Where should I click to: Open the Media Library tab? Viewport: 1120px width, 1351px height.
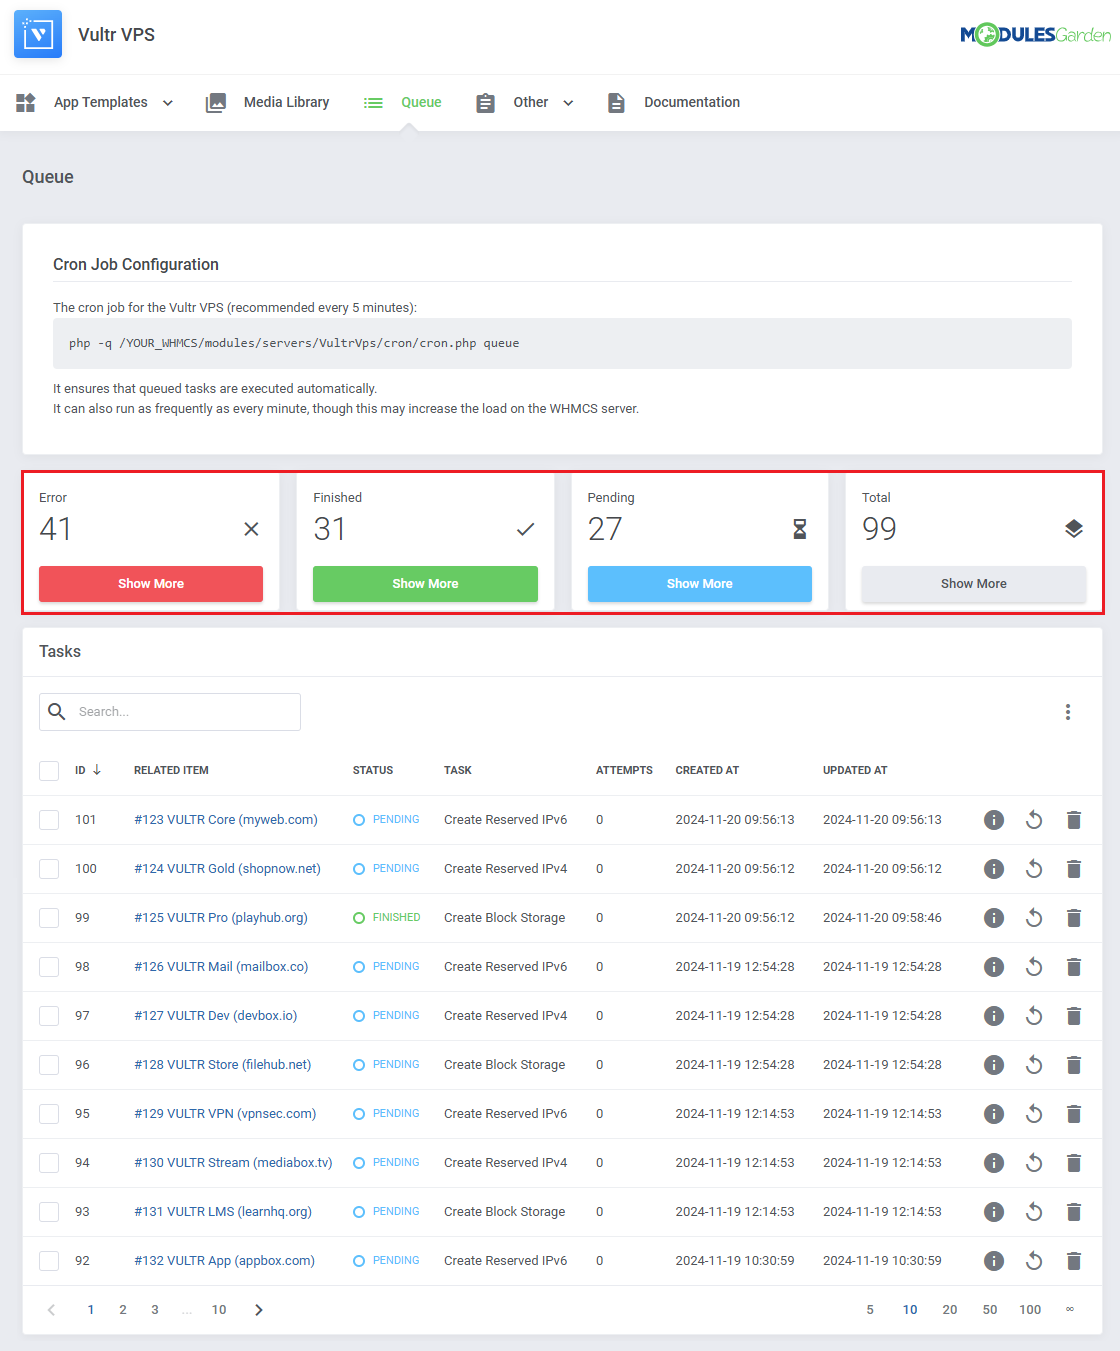(267, 102)
